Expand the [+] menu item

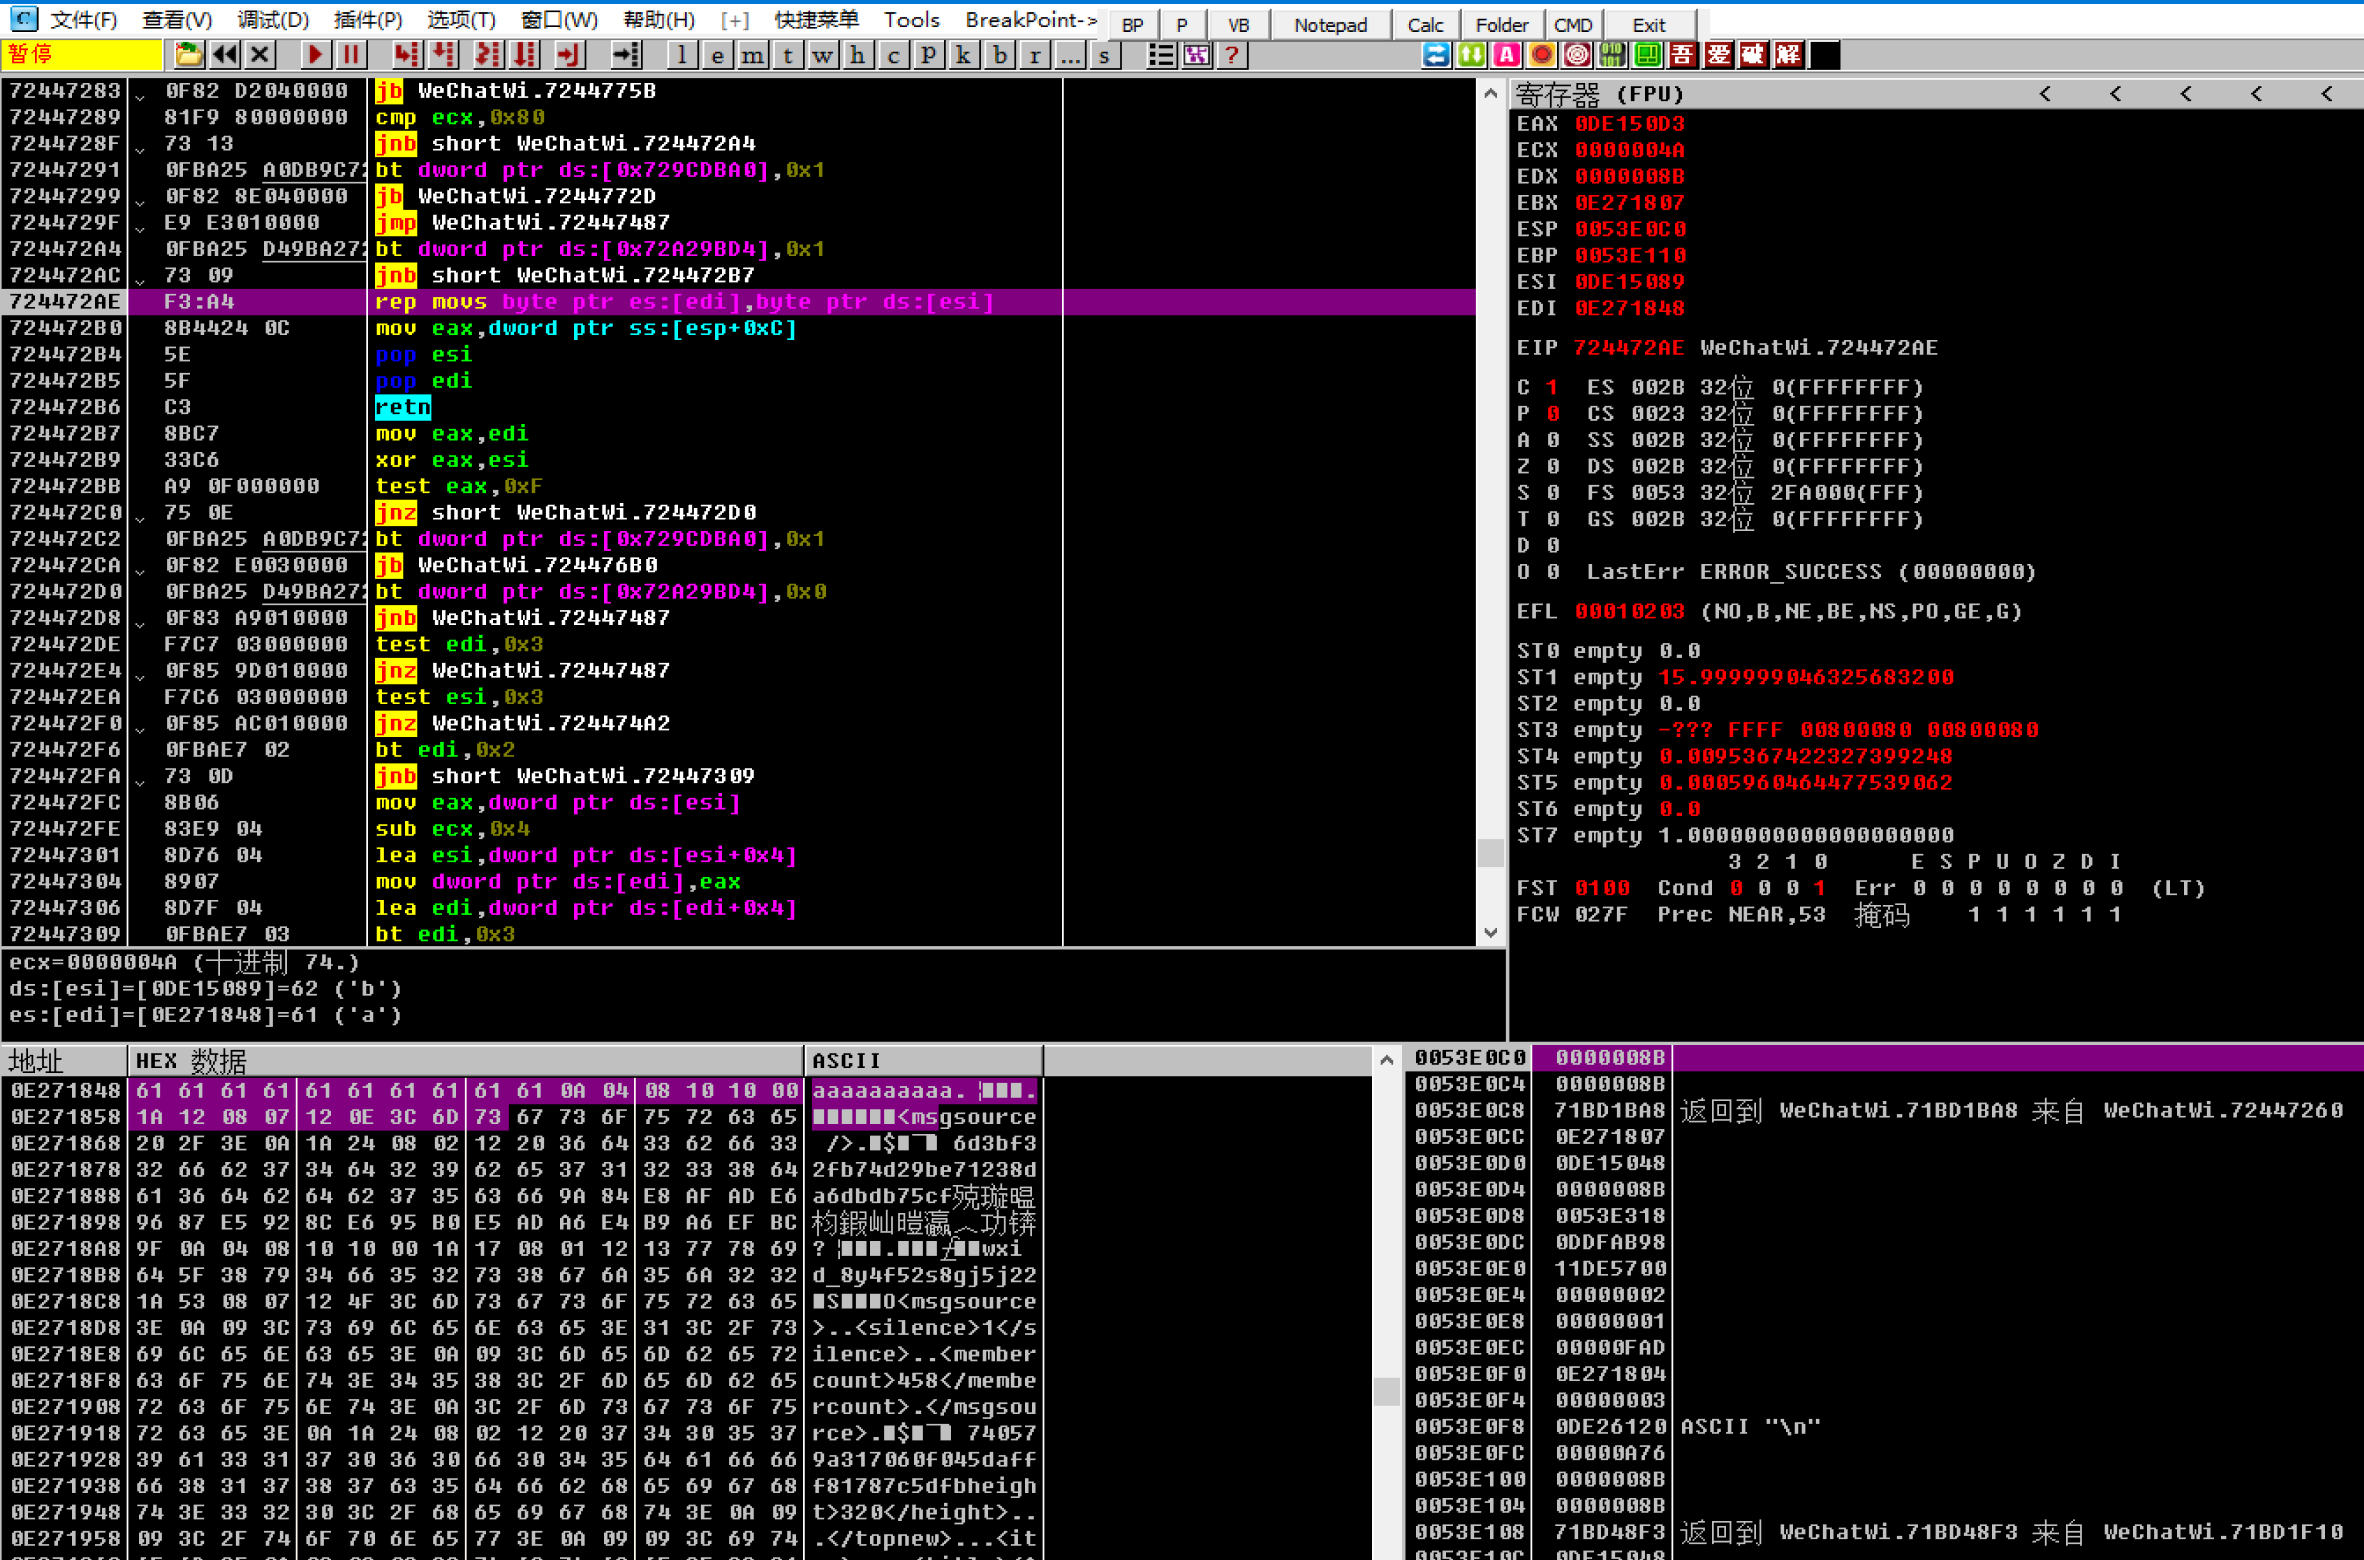(734, 20)
